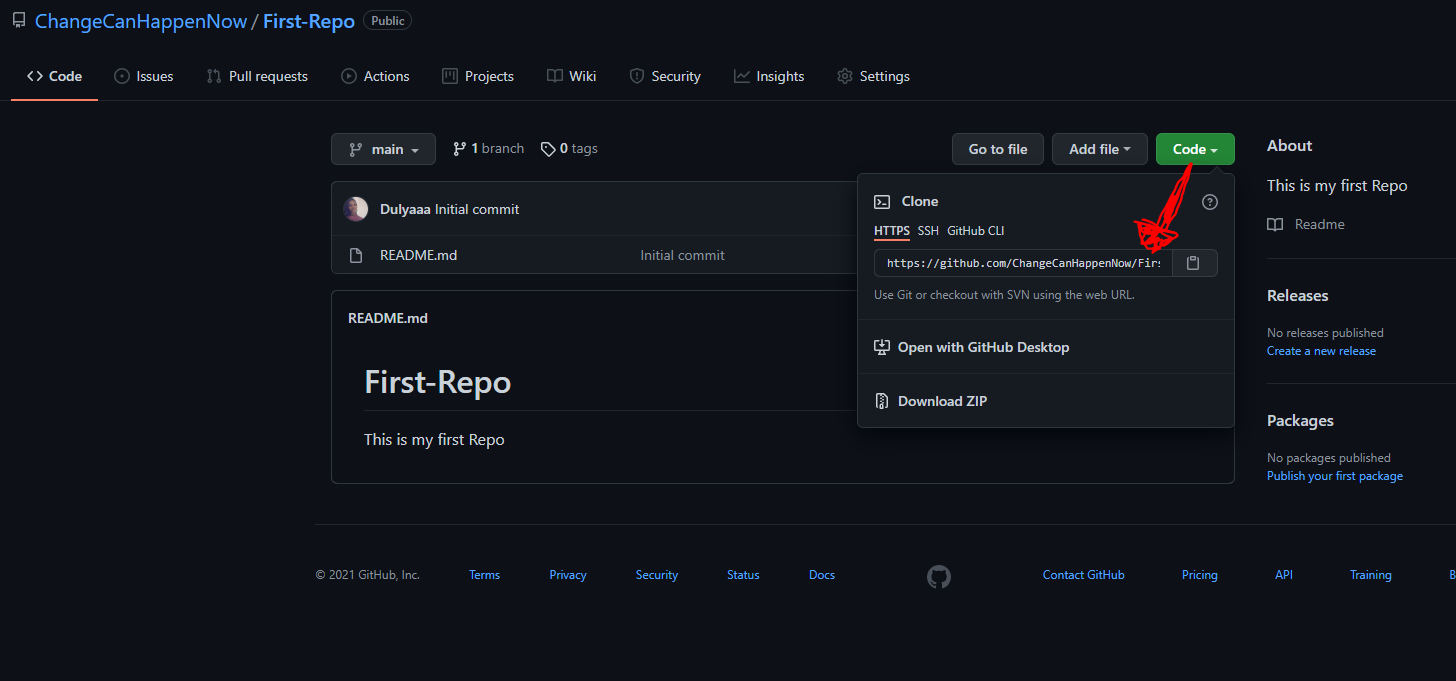Click the Go to file button

tap(998, 149)
